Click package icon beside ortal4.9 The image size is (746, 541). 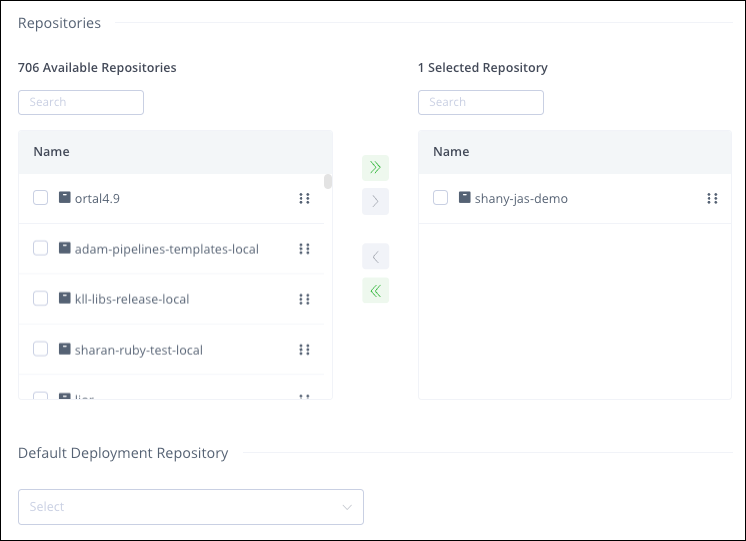[65, 197]
